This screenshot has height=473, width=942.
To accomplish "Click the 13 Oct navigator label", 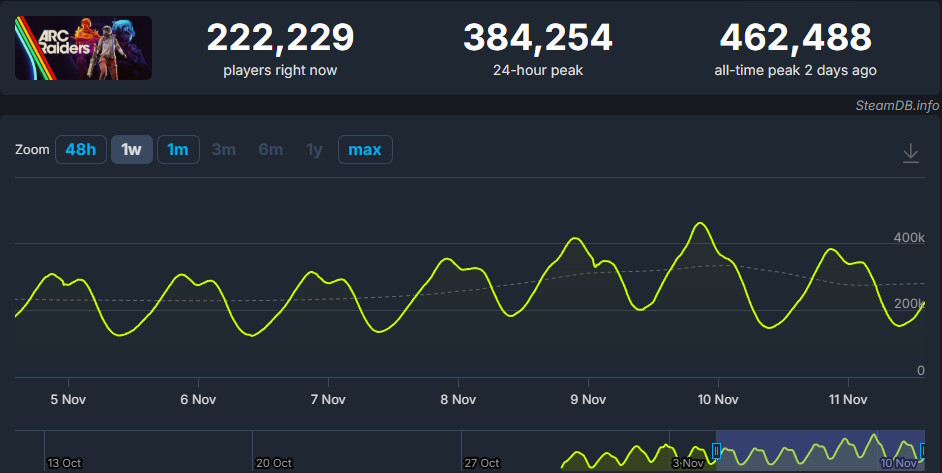I will point(63,463).
